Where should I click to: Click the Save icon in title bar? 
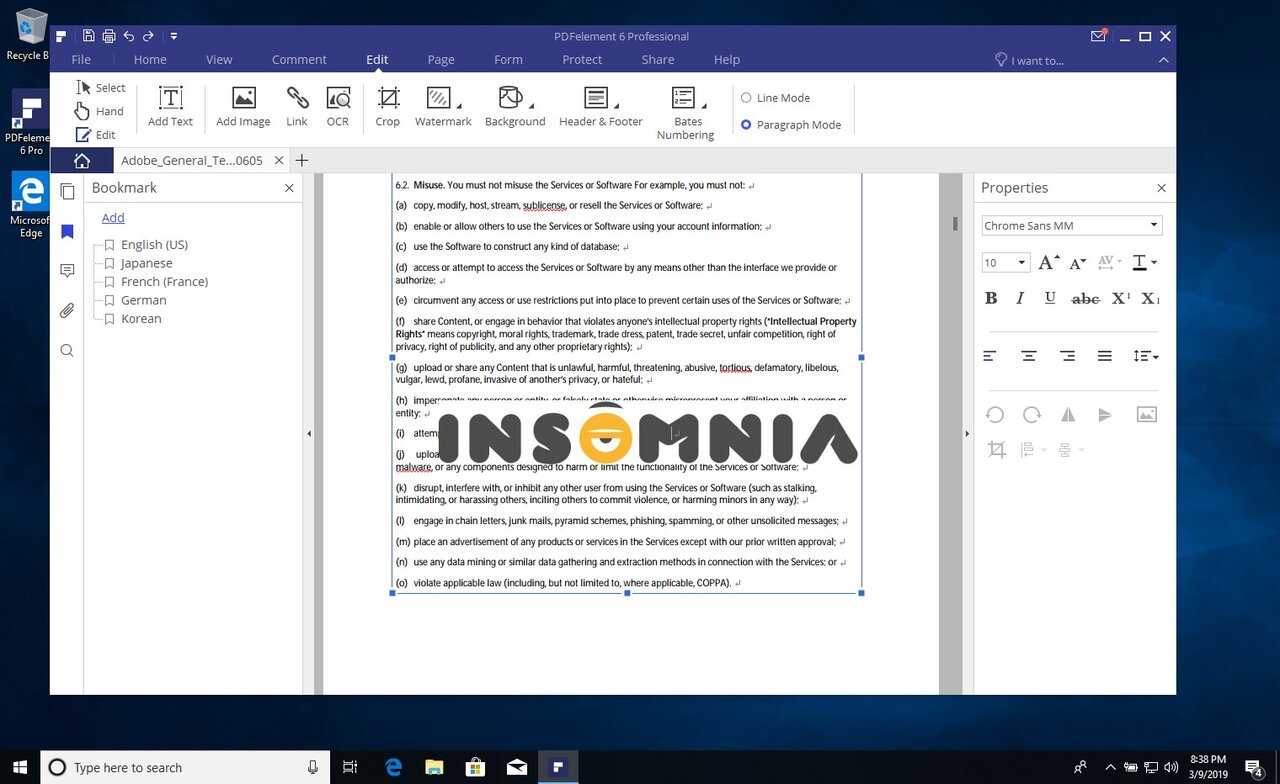point(89,36)
